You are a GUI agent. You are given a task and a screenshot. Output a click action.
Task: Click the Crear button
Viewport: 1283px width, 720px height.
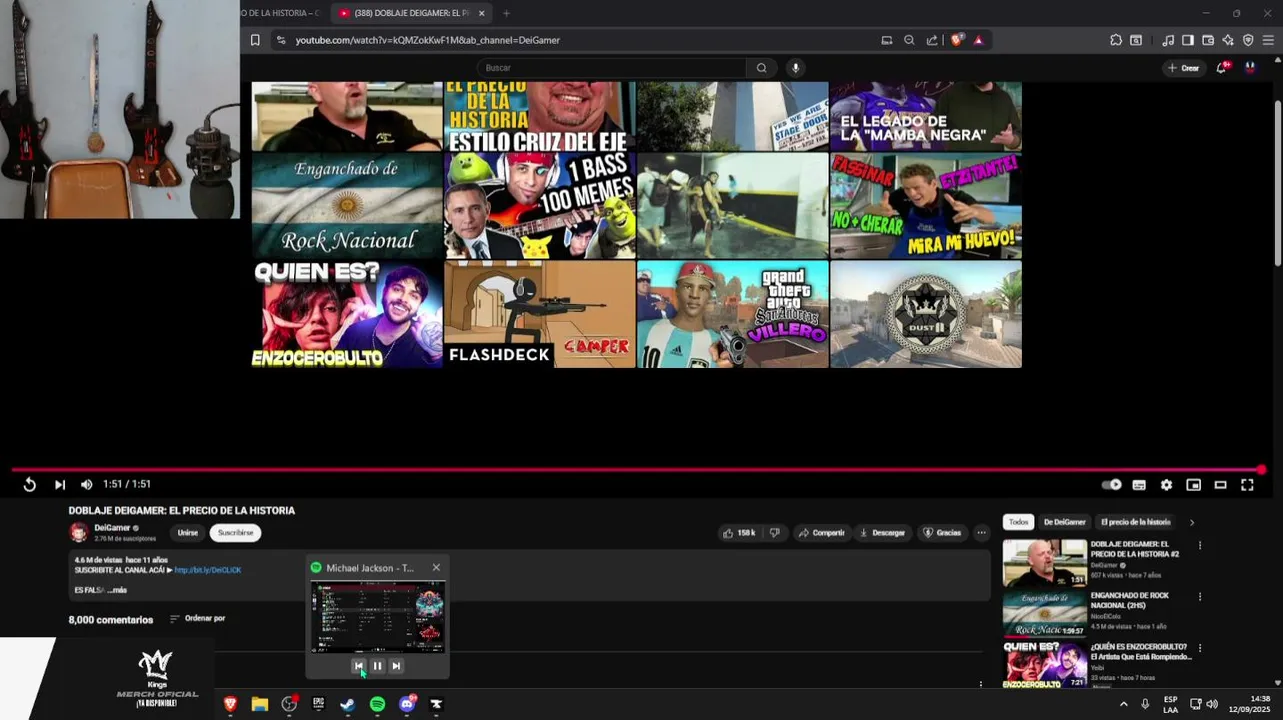[x=1183, y=68]
